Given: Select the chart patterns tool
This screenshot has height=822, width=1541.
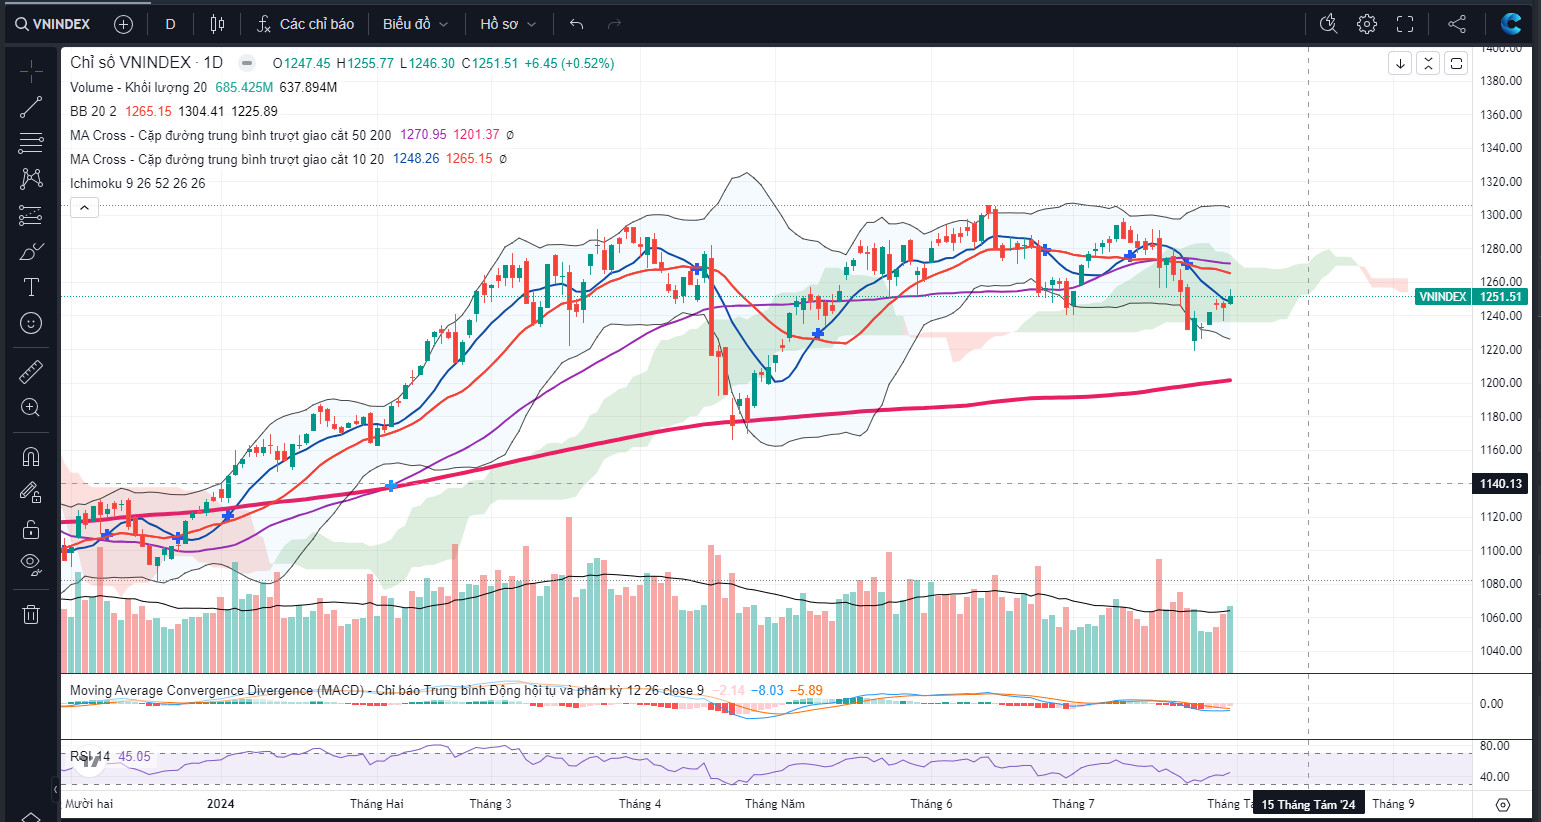Looking at the screenshot, I should 31,179.
